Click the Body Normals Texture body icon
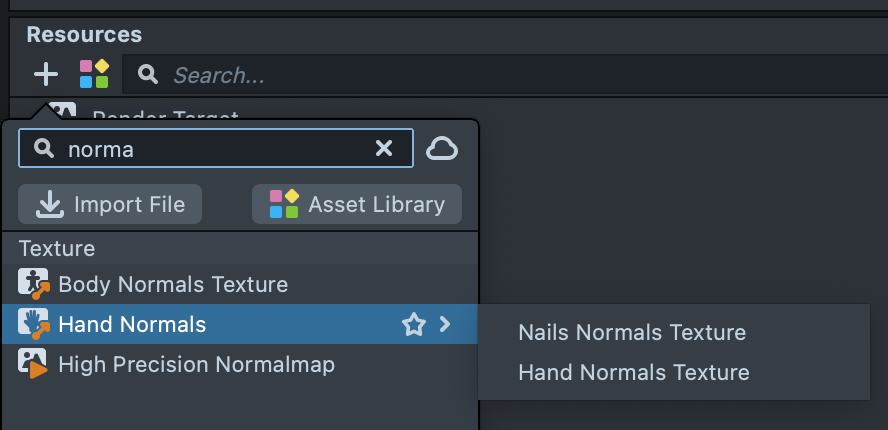Image resolution: width=888 pixels, height=430 pixels. tap(34, 285)
